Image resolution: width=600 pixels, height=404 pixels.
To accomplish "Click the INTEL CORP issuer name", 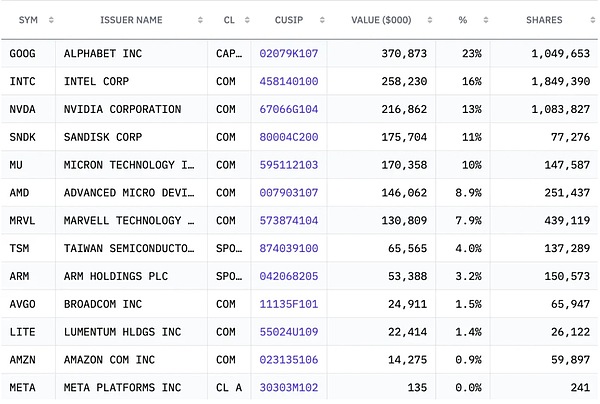I will click(x=96, y=81).
